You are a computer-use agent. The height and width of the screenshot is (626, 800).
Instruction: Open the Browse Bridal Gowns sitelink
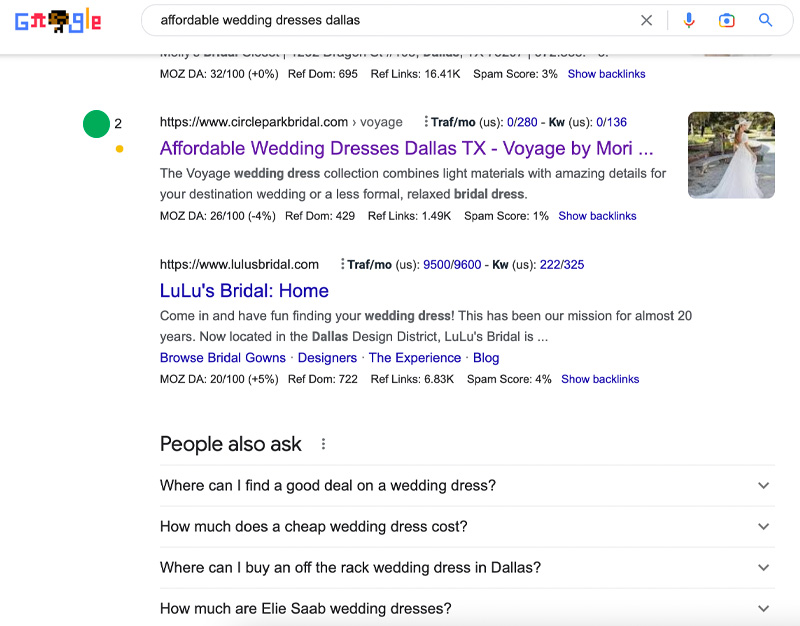pyautogui.click(x=223, y=358)
